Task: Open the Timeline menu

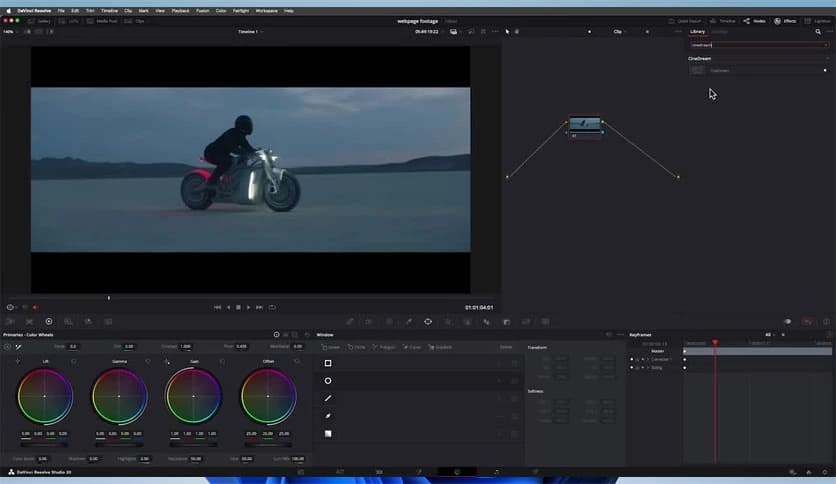Action: click(x=109, y=11)
